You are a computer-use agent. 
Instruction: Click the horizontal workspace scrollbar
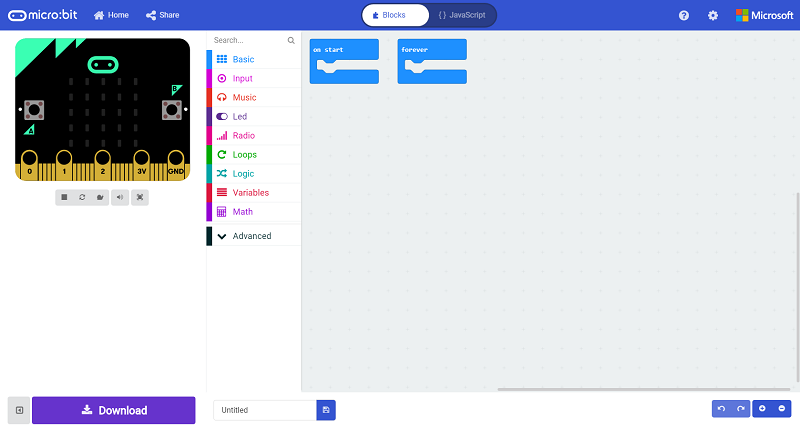click(x=644, y=389)
